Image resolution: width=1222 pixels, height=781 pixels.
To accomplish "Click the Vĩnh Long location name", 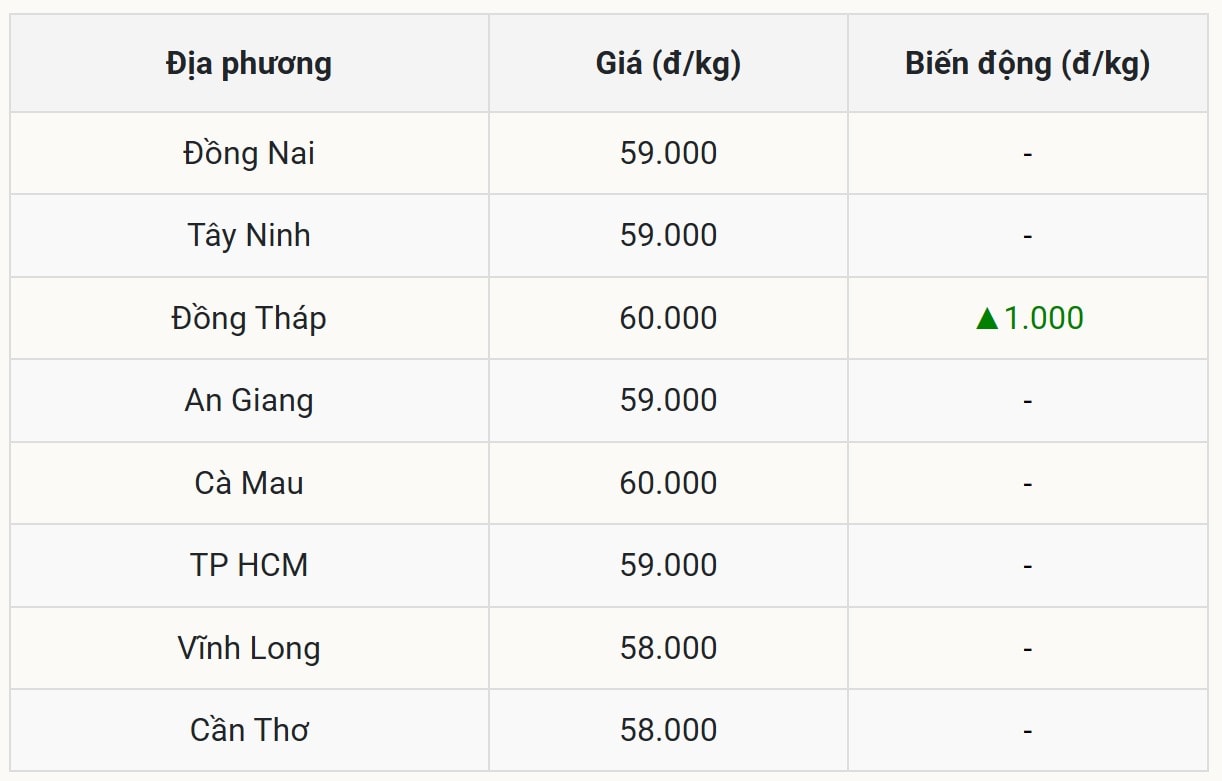I will pyautogui.click(x=249, y=649).
